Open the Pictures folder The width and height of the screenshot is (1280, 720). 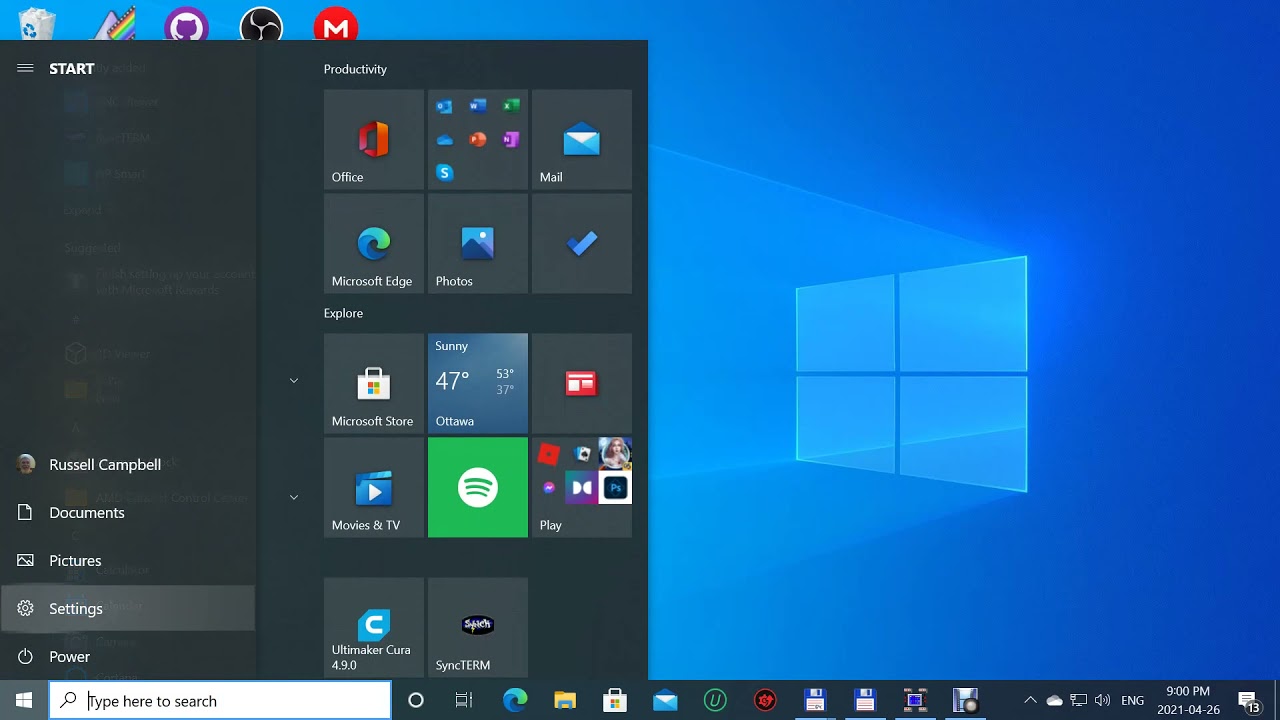[128, 560]
